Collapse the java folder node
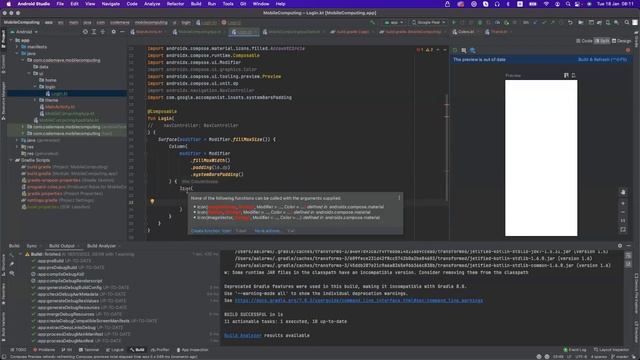The image size is (640, 360). click(x=17, y=53)
